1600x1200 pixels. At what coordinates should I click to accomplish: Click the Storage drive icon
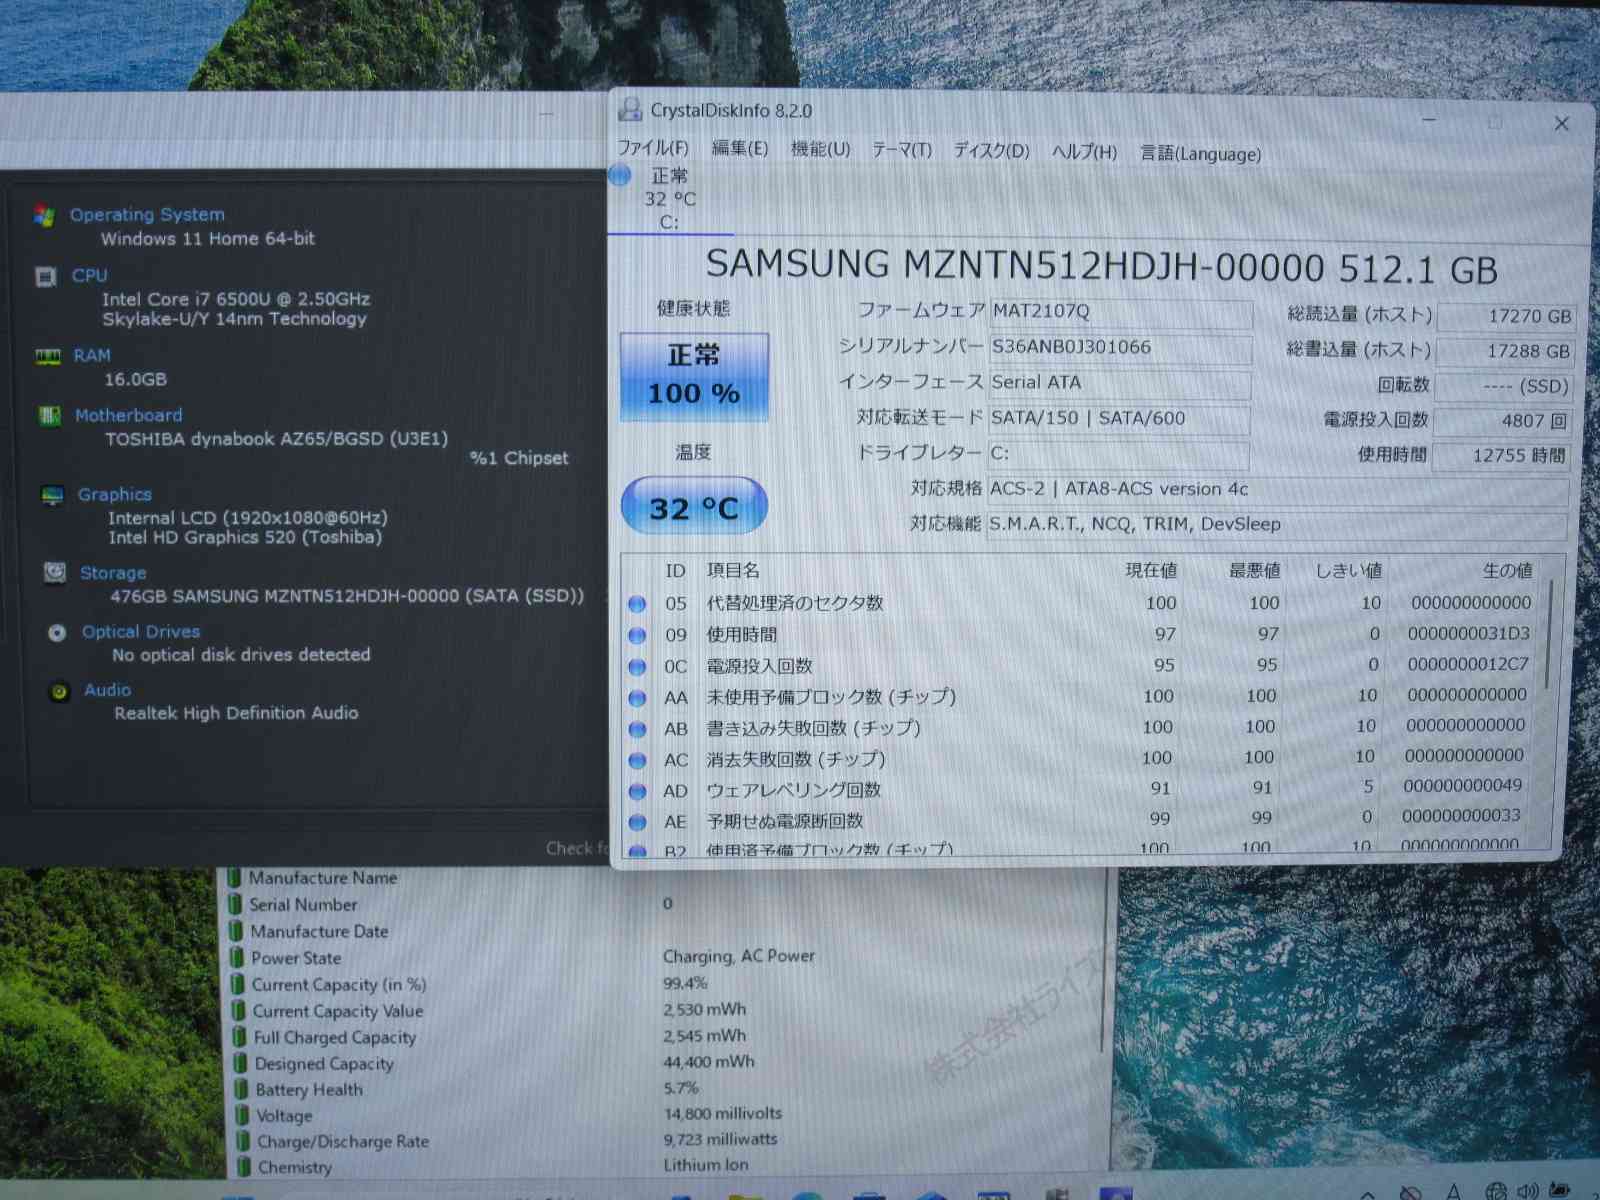tap(55, 572)
